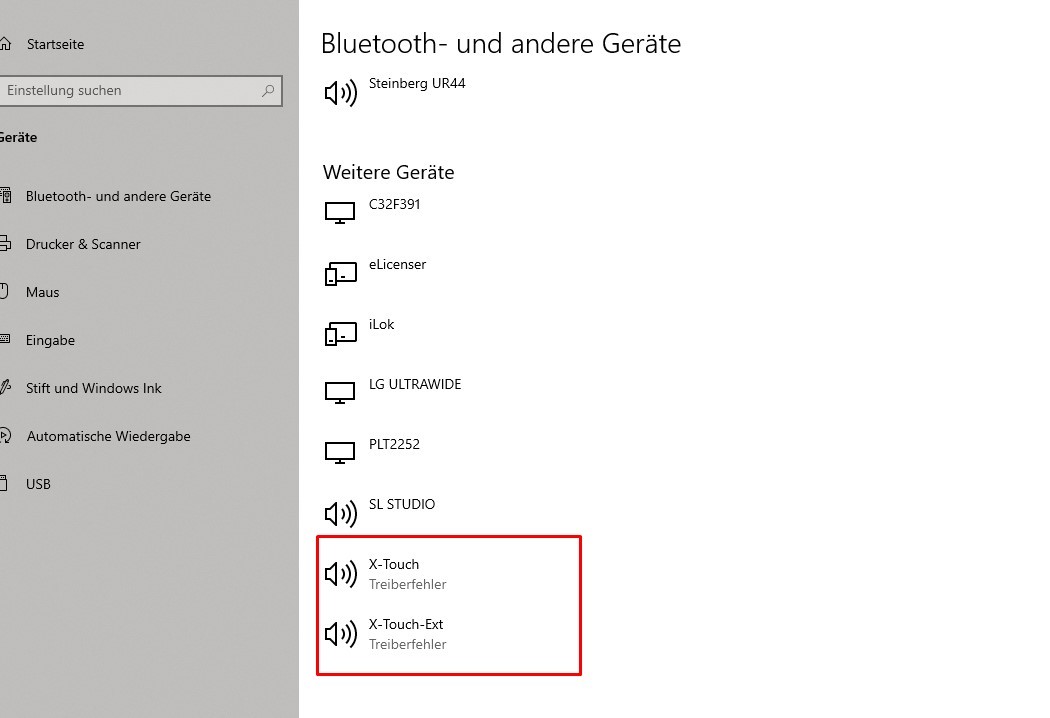Select the X-Touch-Ext device name
1050x718 pixels.
[x=406, y=624]
